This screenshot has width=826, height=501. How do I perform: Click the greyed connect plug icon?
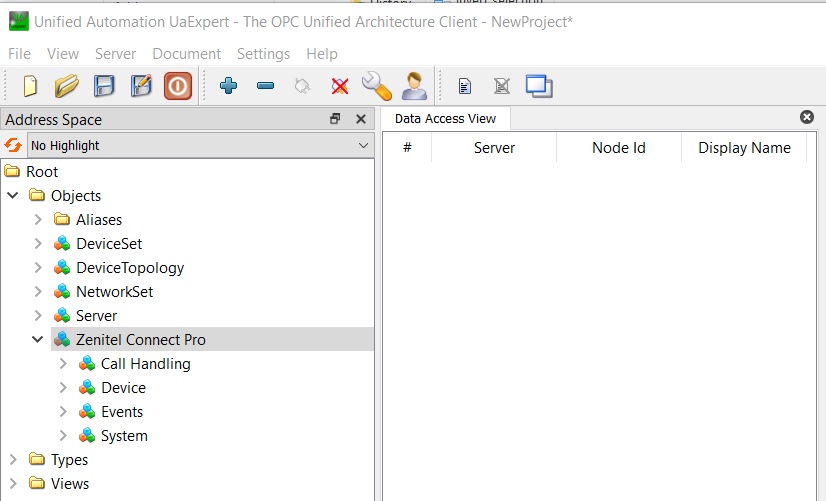point(302,86)
